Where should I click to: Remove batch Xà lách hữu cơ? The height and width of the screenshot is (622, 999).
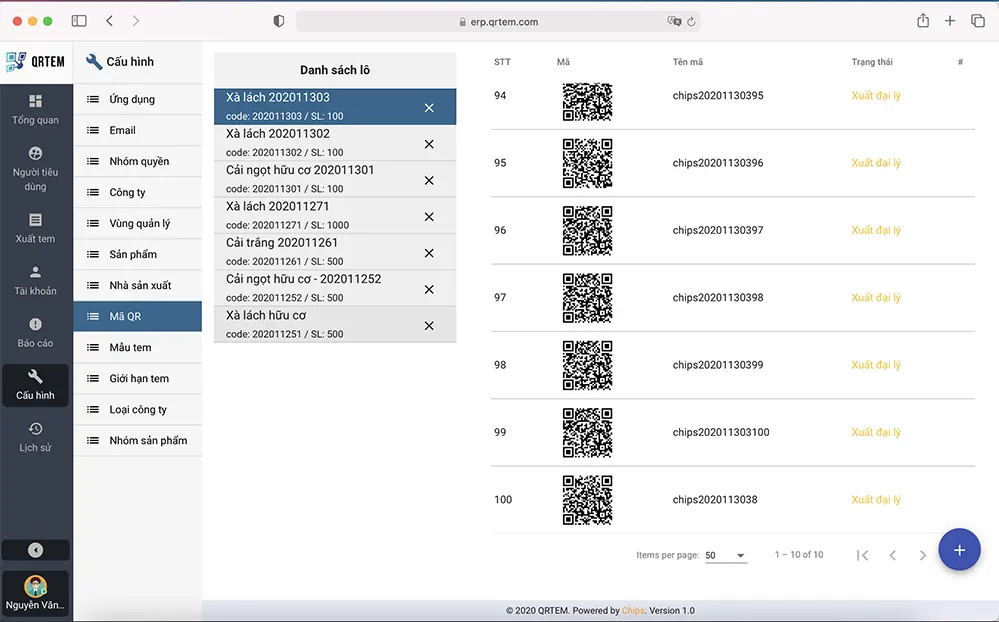click(429, 326)
